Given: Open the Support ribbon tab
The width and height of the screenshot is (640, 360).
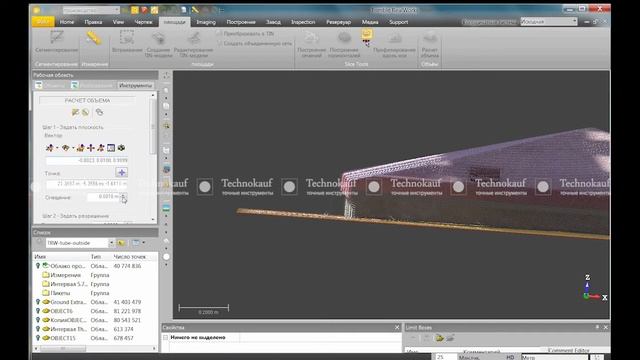Looking at the screenshot, I should click(x=398, y=22).
